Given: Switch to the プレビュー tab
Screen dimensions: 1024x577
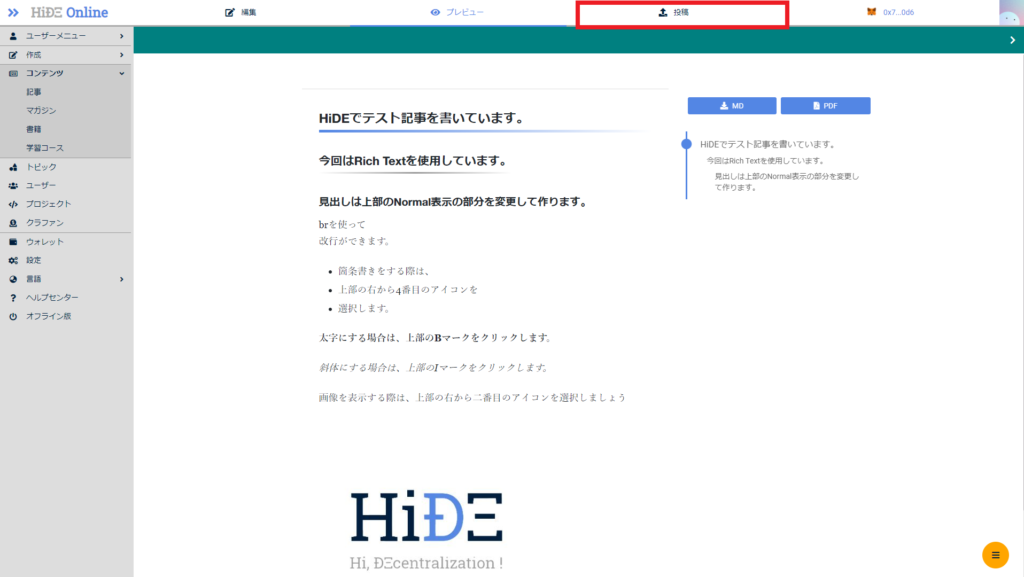Looking at the screenshot, I should click(457, 12).
